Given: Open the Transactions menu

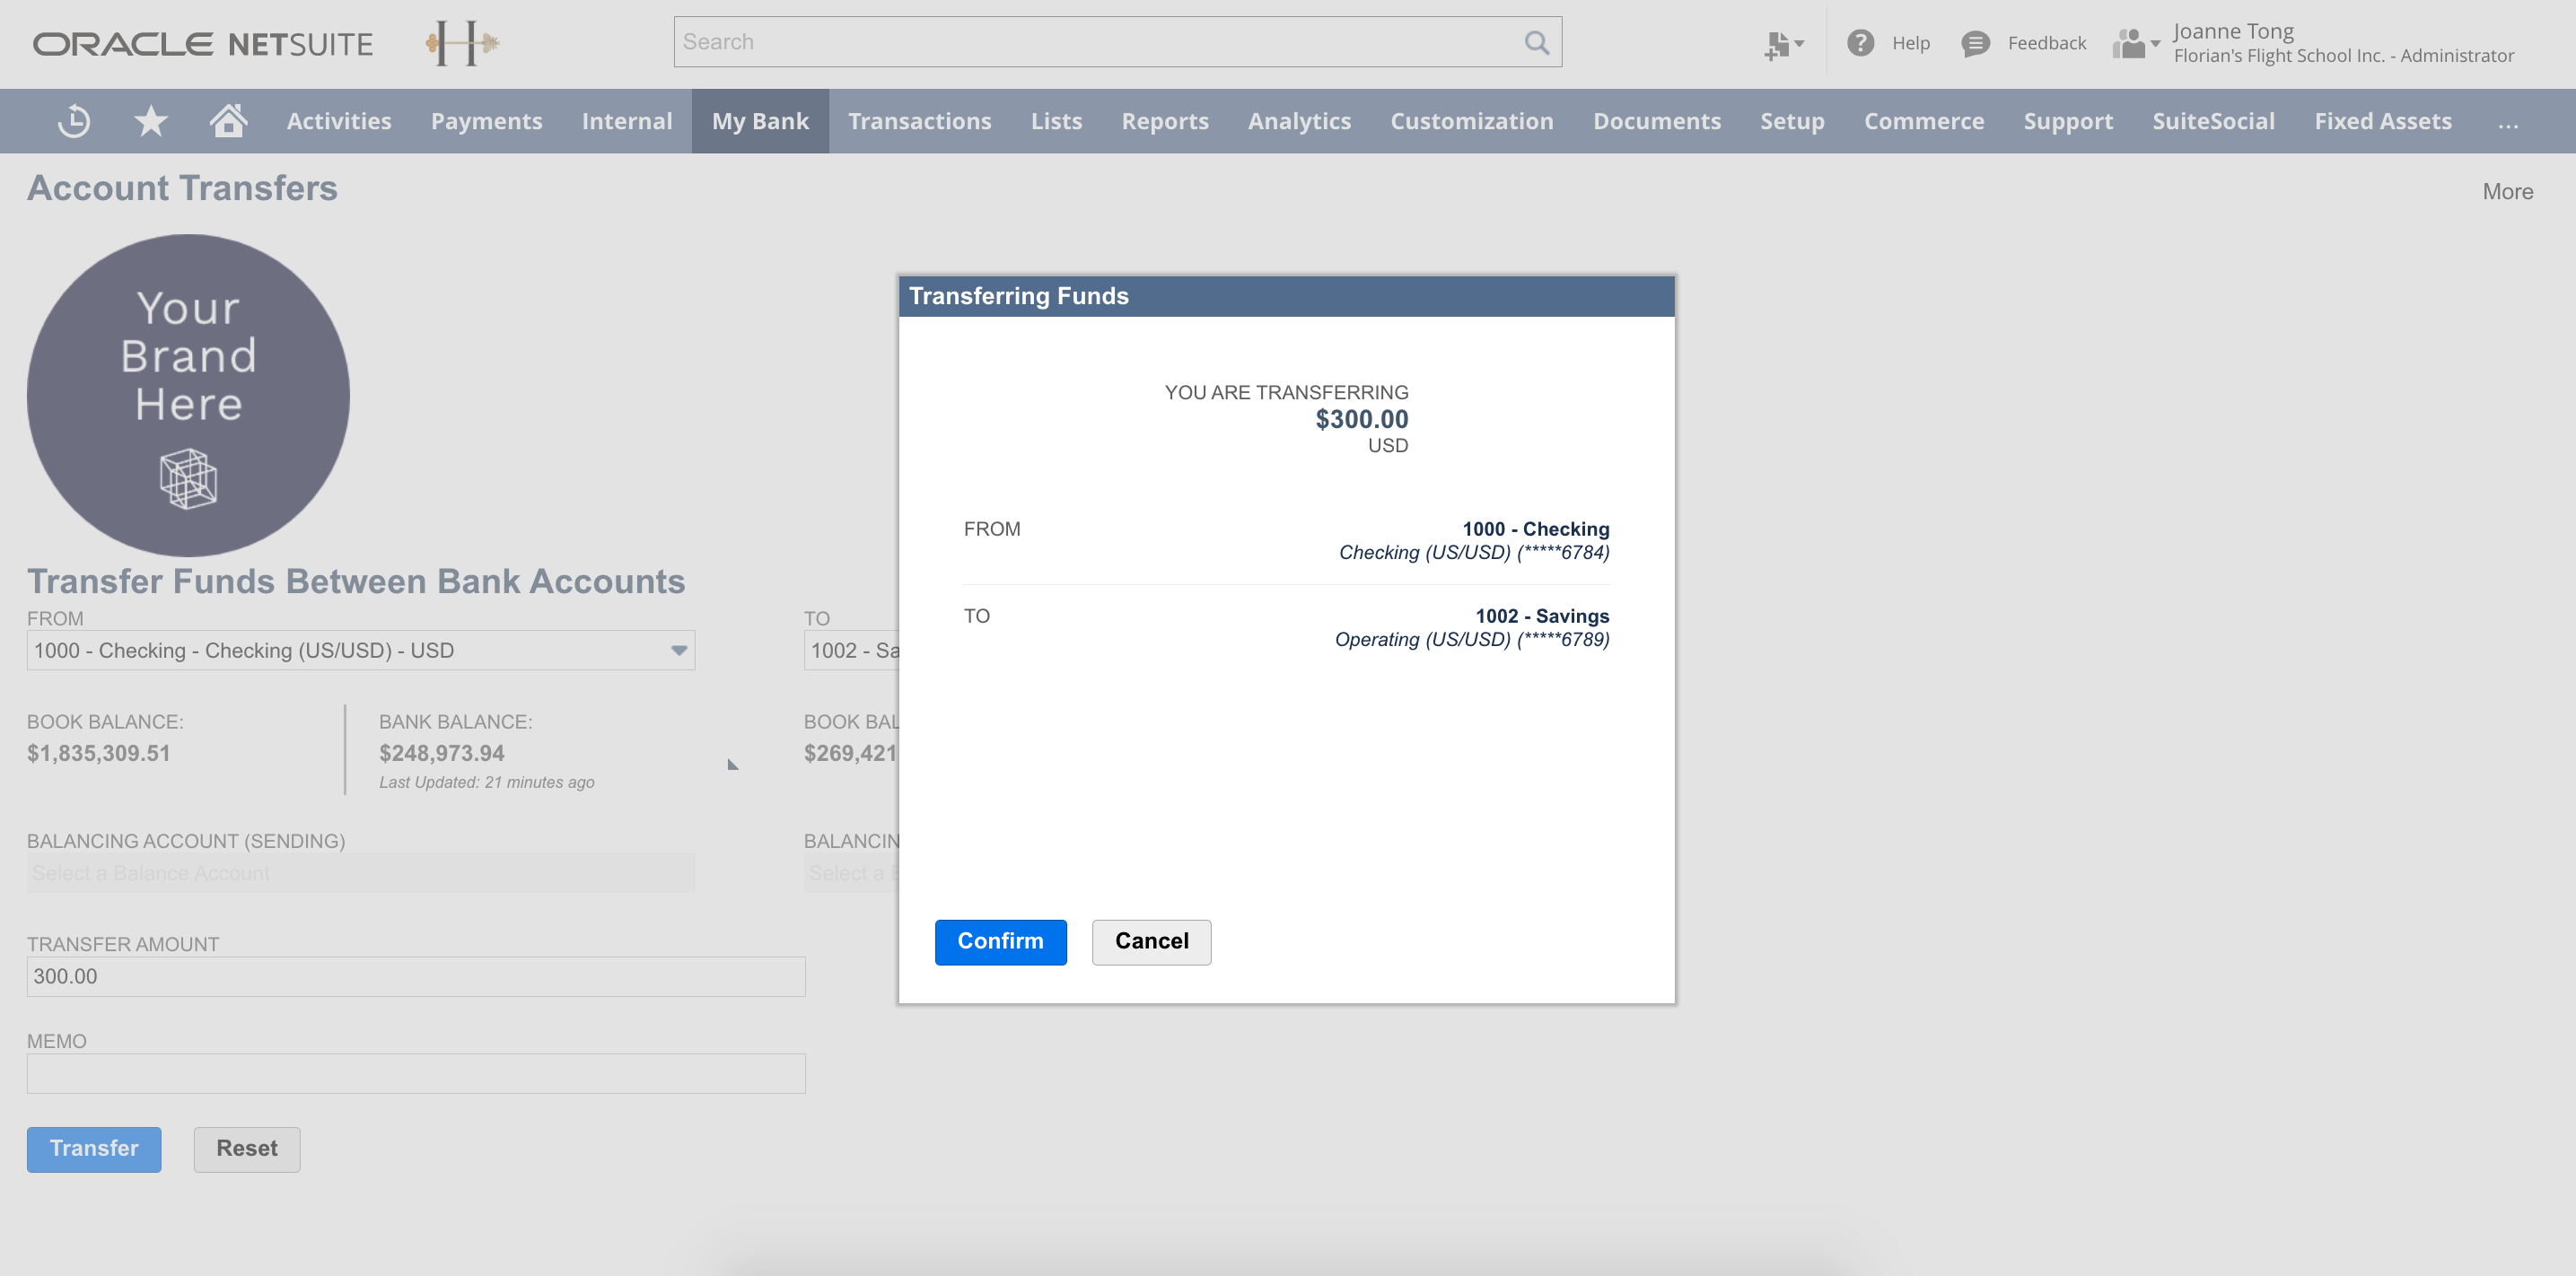Looking at the screenshot, I should [919, 122].
